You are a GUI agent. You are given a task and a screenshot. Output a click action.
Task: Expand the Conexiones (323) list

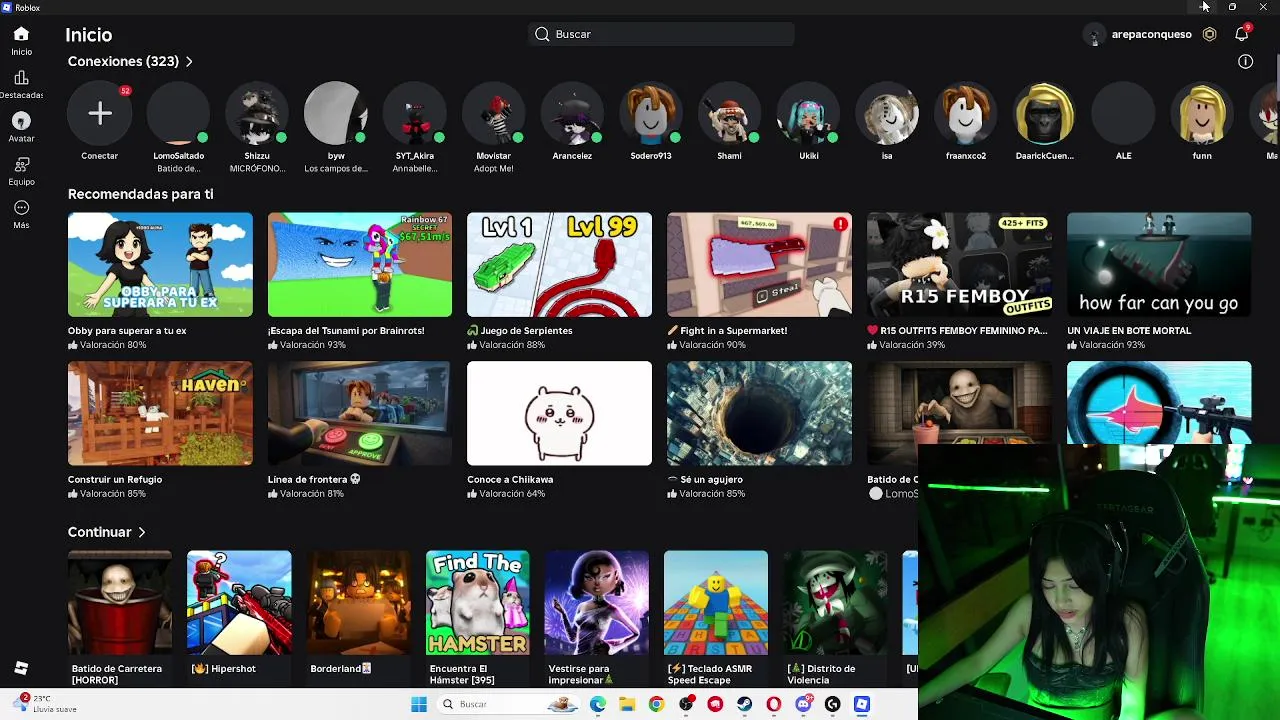pos(130,61)
